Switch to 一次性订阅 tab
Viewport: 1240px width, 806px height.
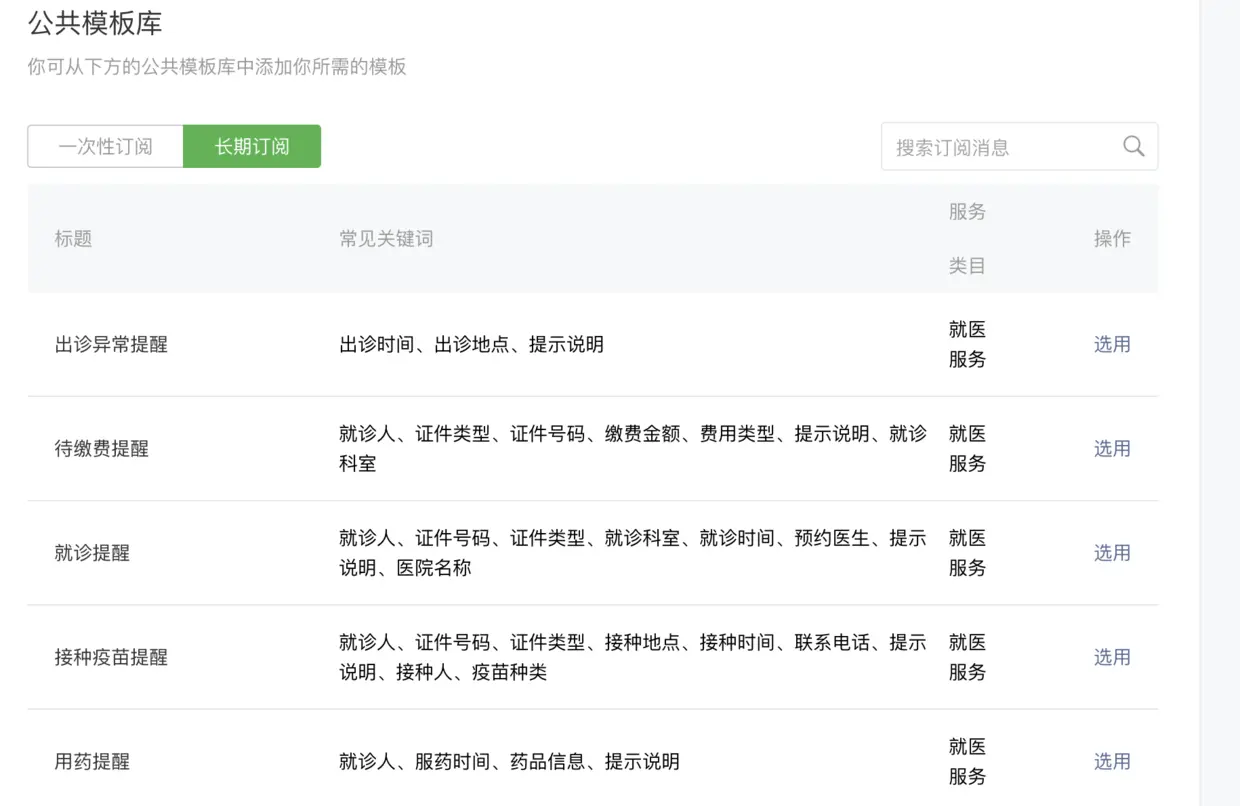pyautogui.click(x=105, y=146)
